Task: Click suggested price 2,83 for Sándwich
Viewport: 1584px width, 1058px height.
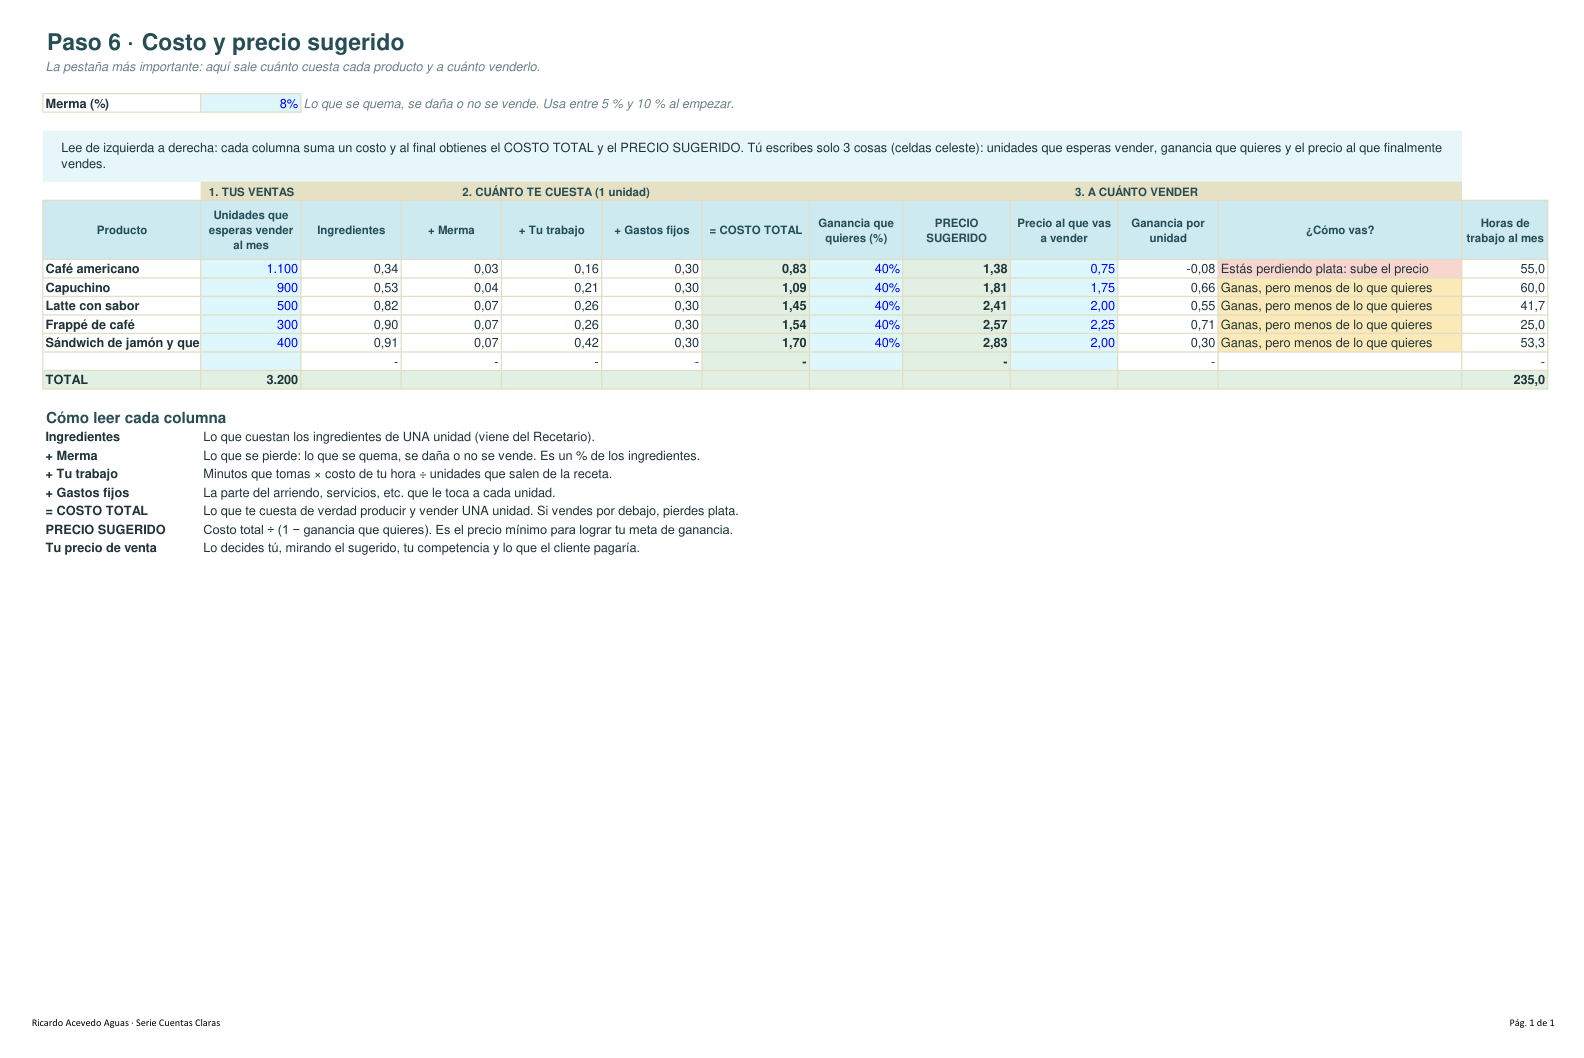Action: (956, 343)
